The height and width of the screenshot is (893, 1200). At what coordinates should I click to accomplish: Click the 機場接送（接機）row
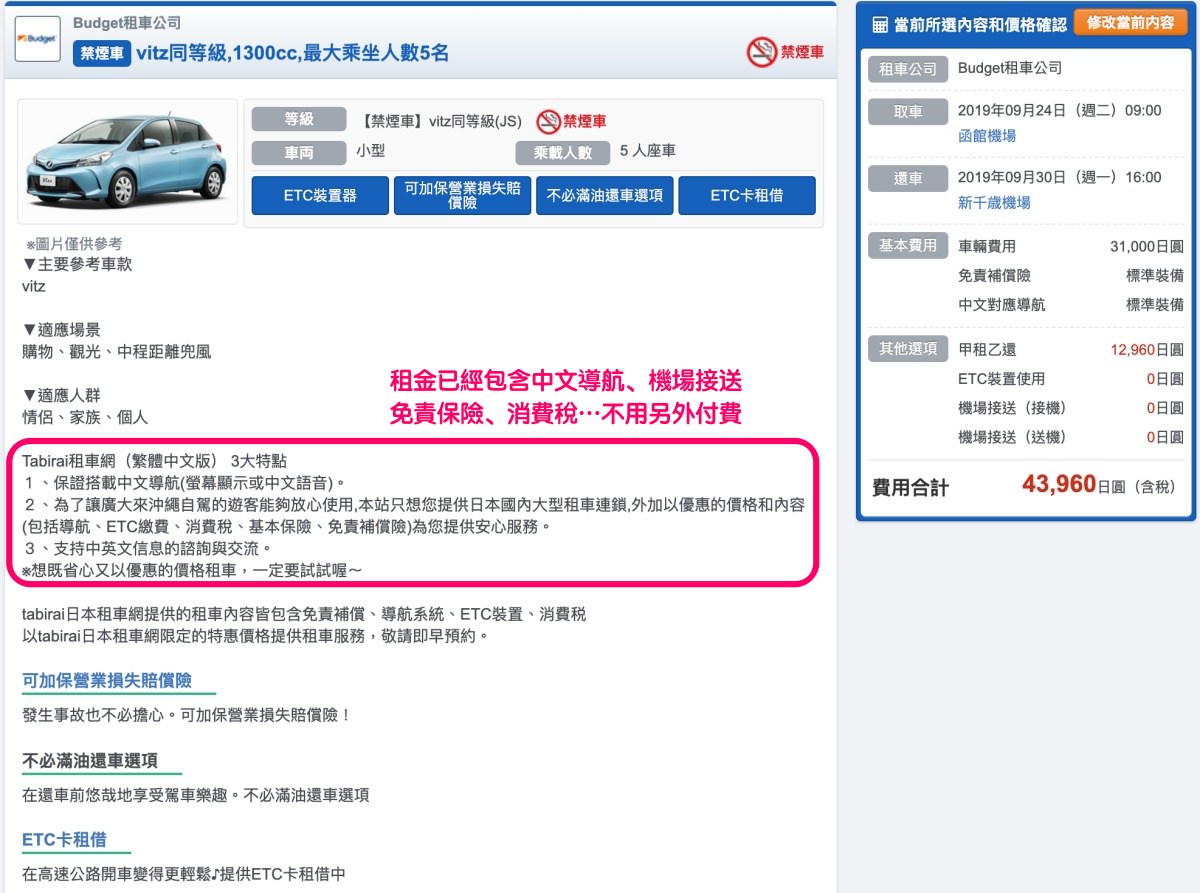(1071, 407)
